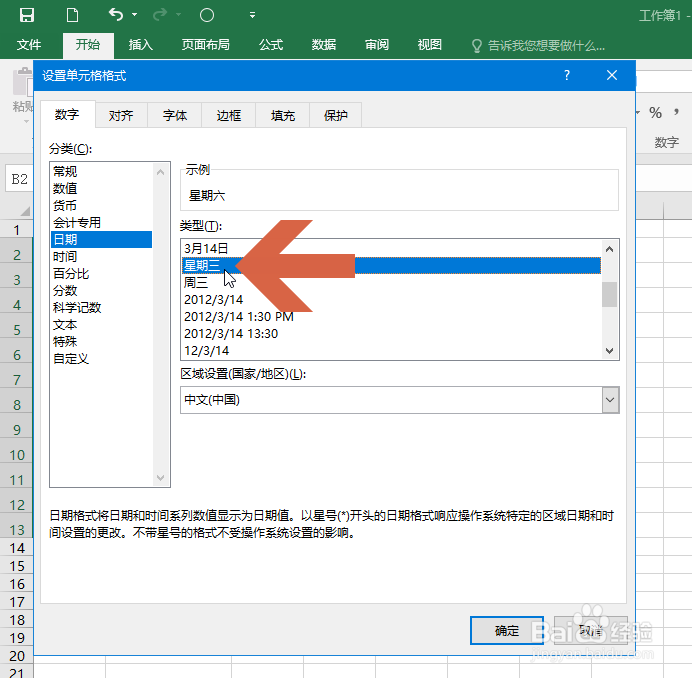This screenshot has height=678, width=692.
Task: Select the 保护 dialog tab
Action: [x=336, y=116]
